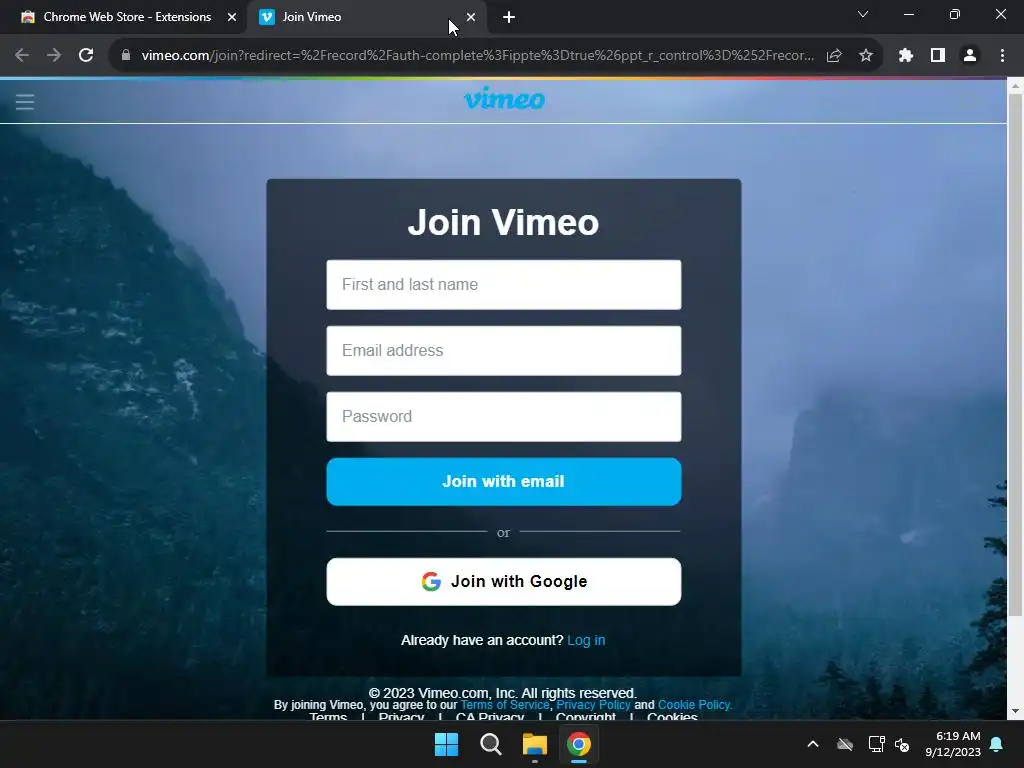
Task: Restore down the Chrome window
Action: point(955,14)
